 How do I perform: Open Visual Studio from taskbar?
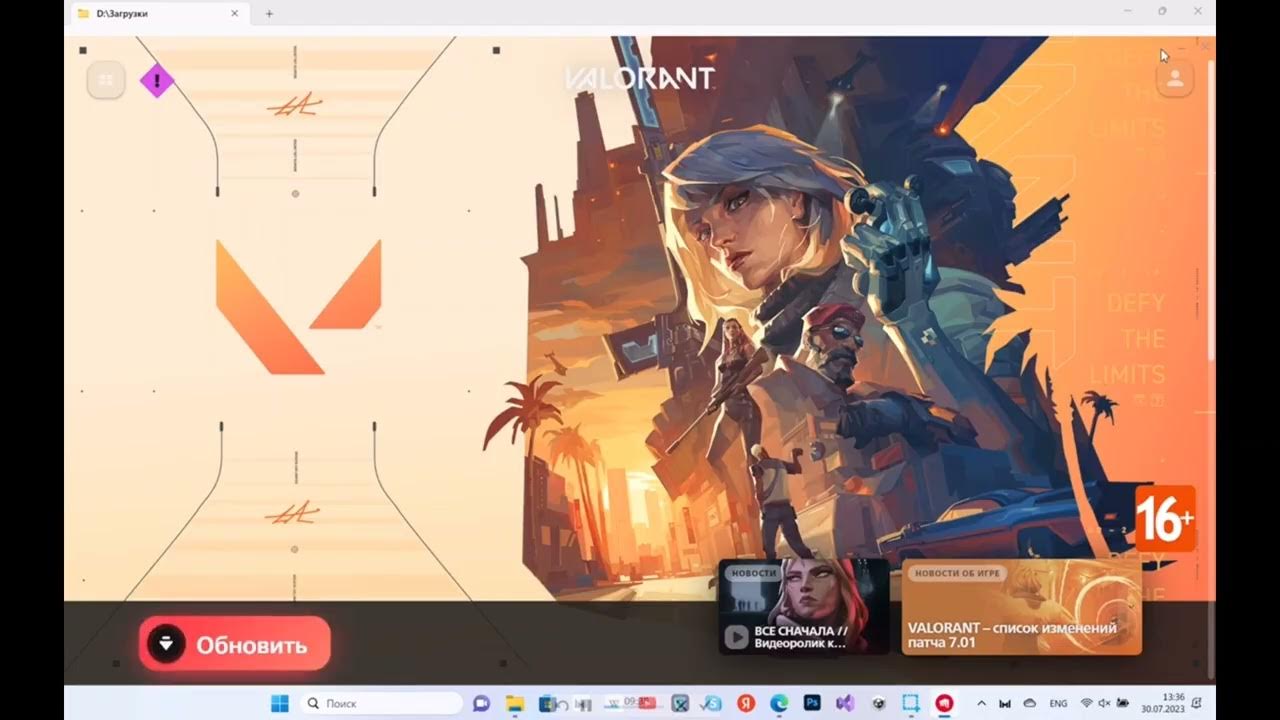pyautogui.click(x=844, y=703)
